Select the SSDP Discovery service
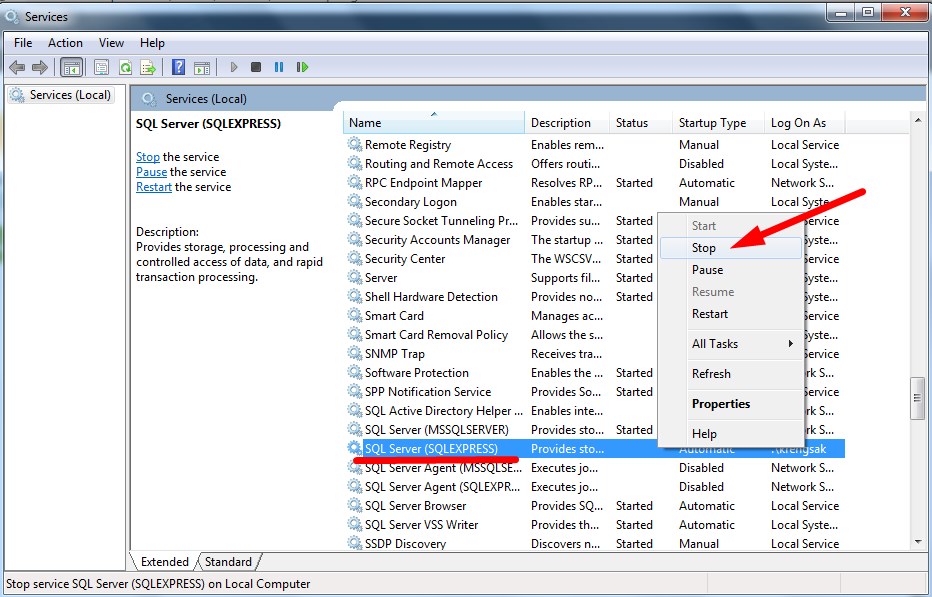This screenshot has width=932, height=597. coord(594,543)
